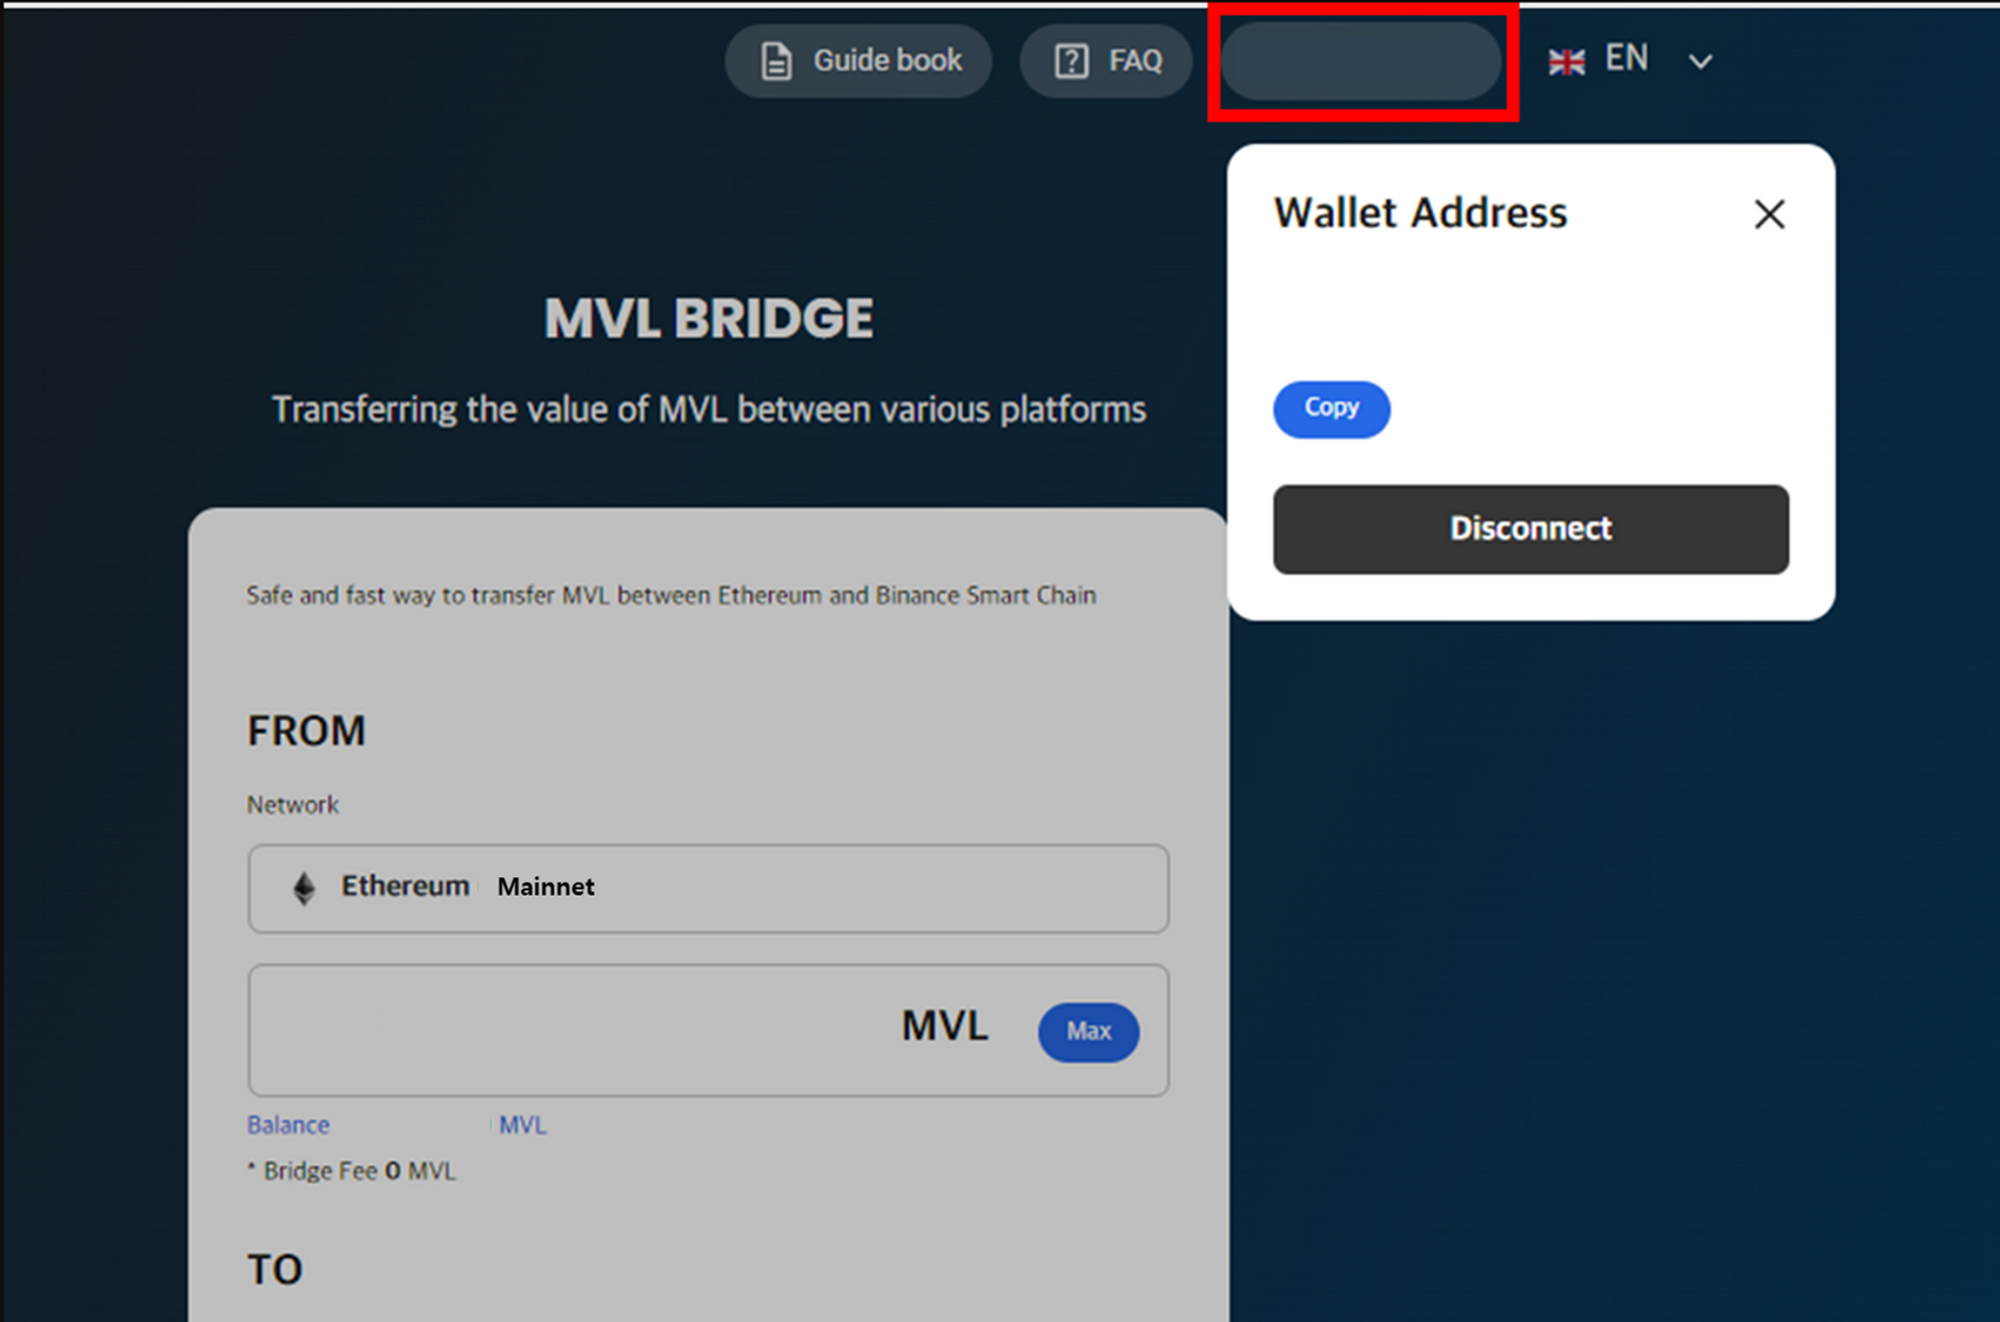Click the Balance link

click(x=288, y=1125)
